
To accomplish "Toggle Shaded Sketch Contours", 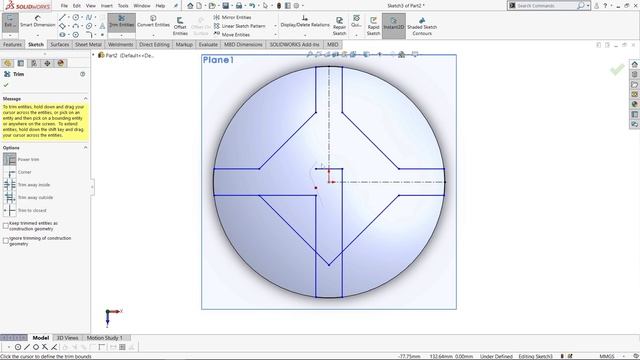I will click(422, 26).
